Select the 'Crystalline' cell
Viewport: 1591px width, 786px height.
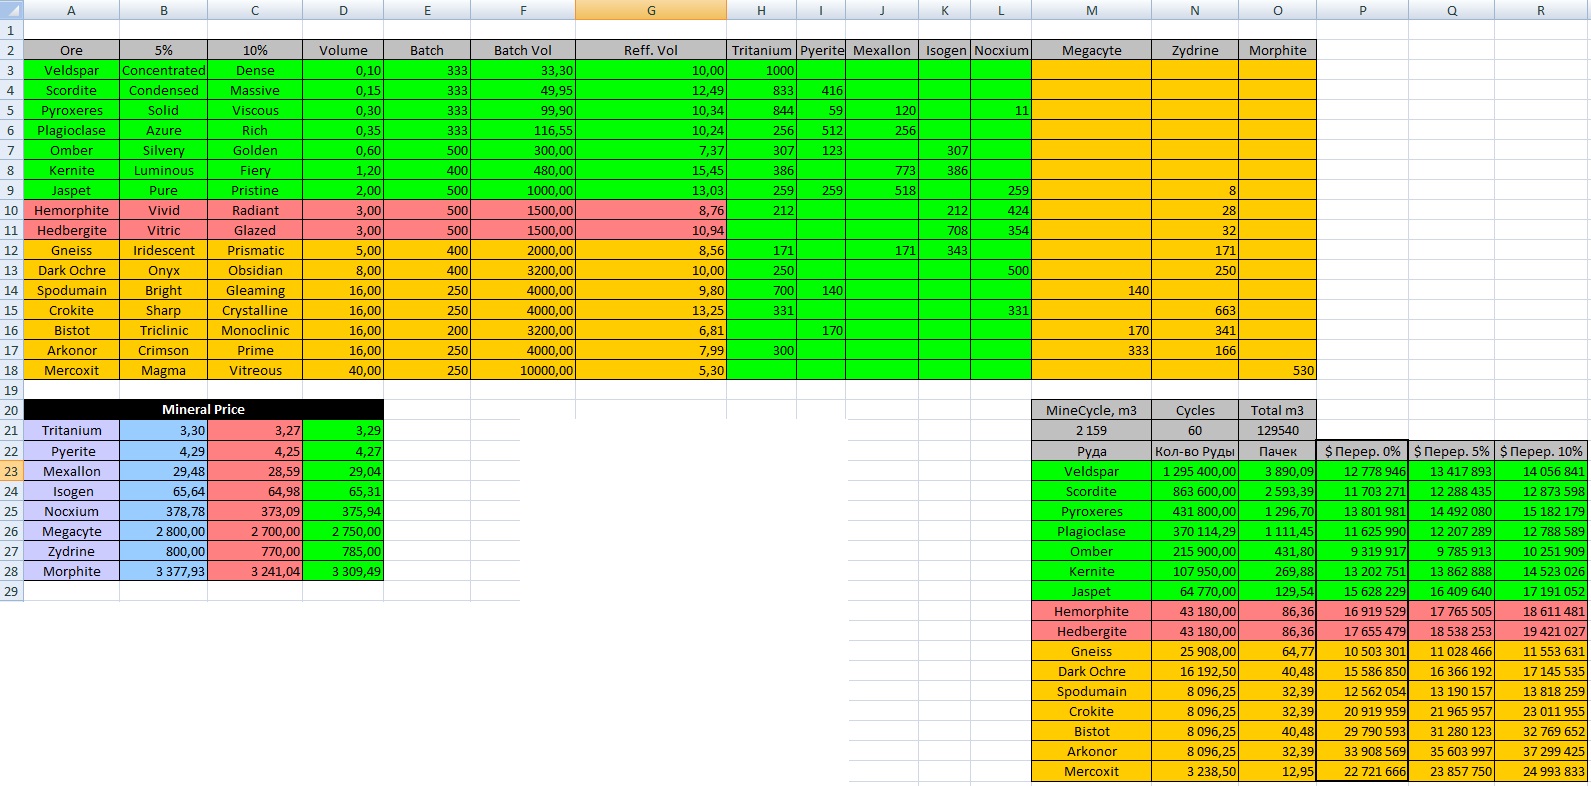(255, 310)
